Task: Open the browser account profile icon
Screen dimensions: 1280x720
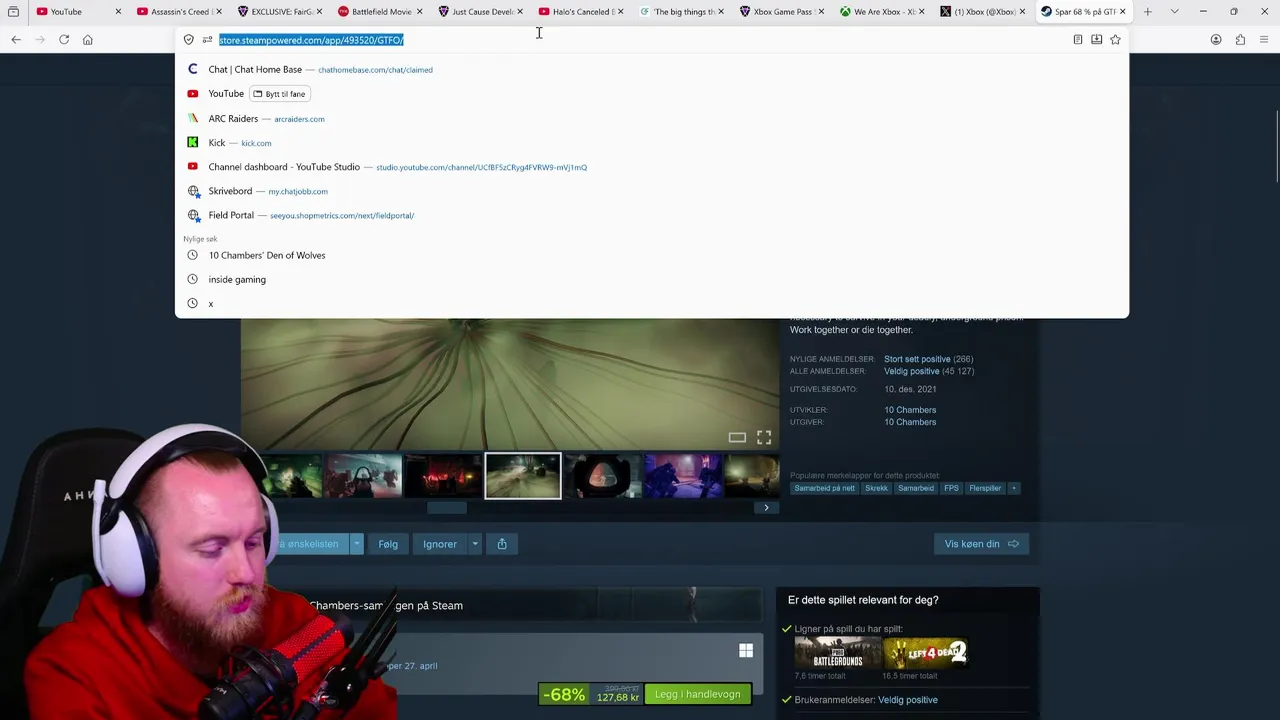Action: pos(1216,40)
